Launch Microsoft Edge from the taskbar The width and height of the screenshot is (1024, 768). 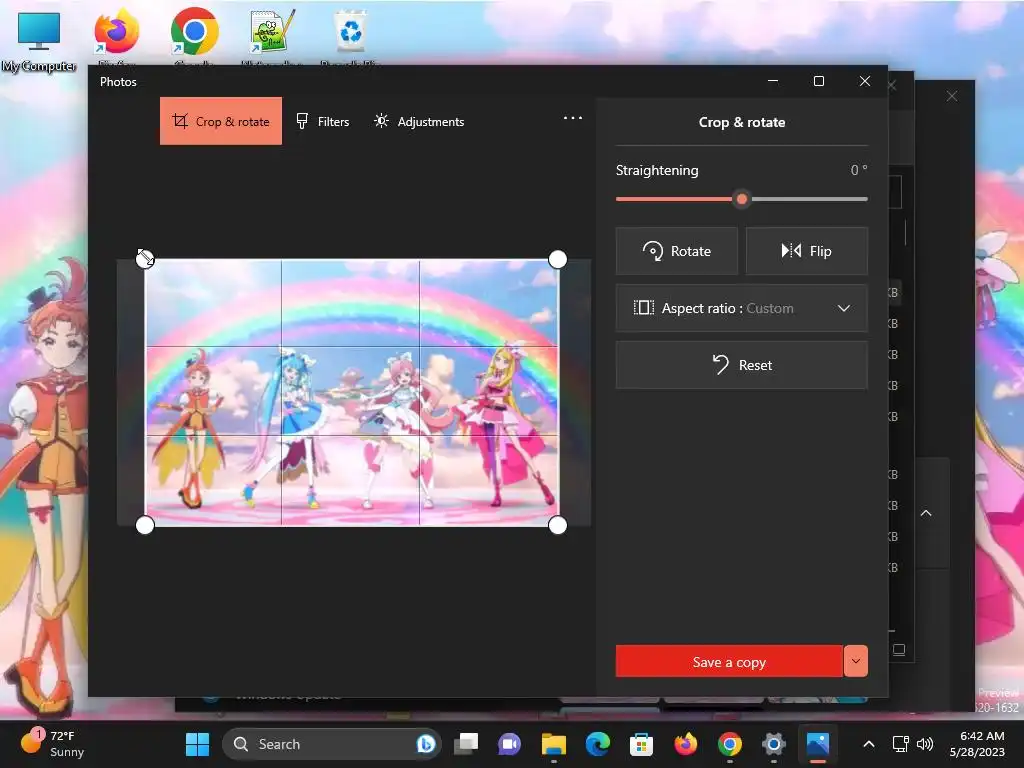tap(598, 744)
